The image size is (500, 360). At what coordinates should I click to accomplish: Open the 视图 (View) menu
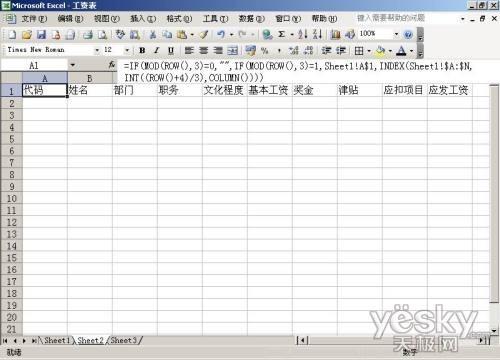click(x=106, y=19)
